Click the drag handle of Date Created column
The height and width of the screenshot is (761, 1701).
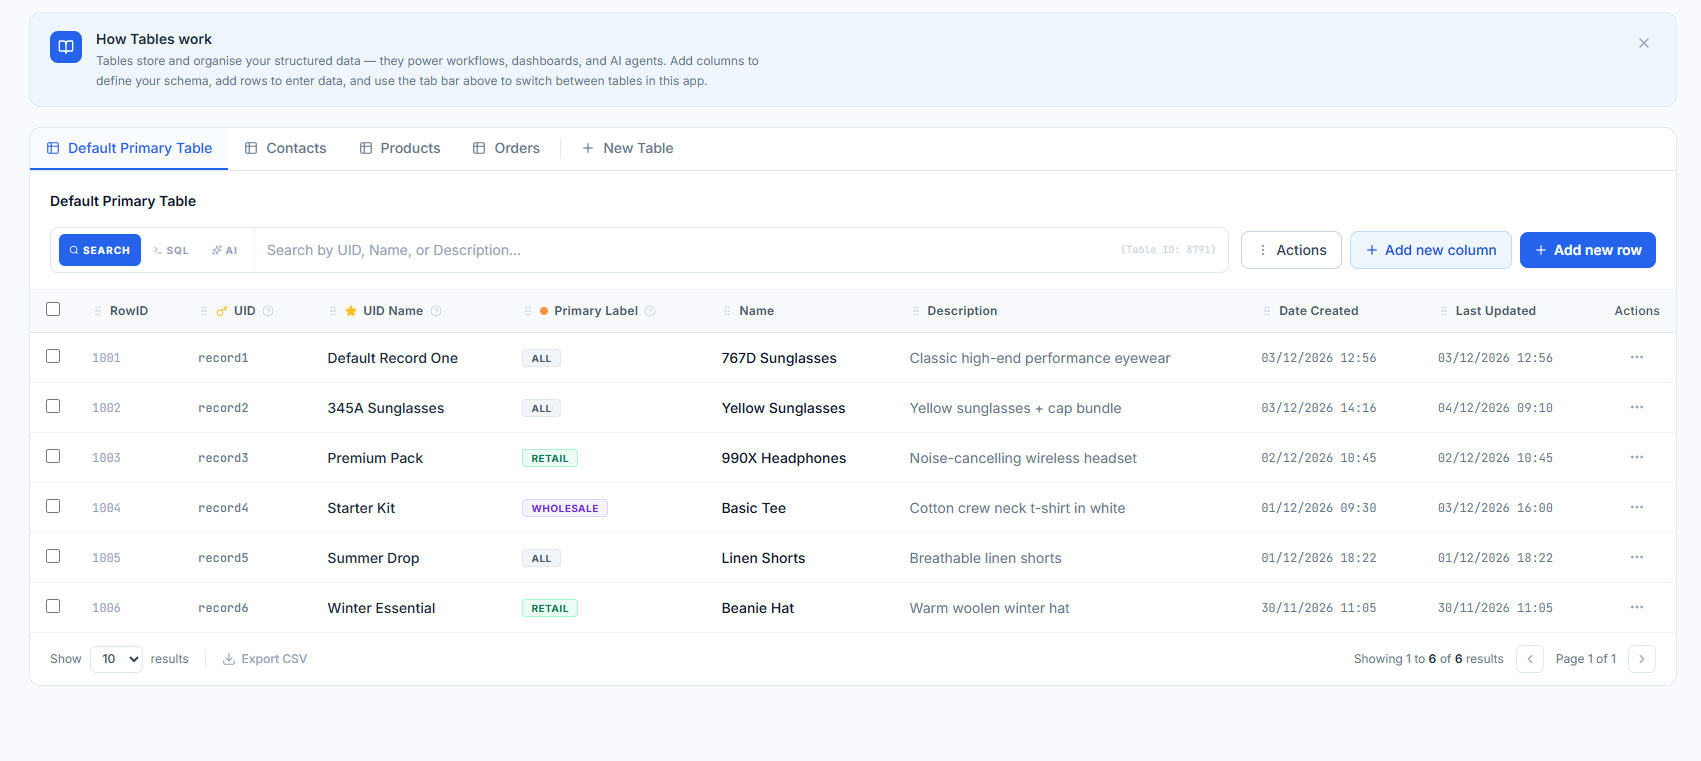coord(1267,311)
